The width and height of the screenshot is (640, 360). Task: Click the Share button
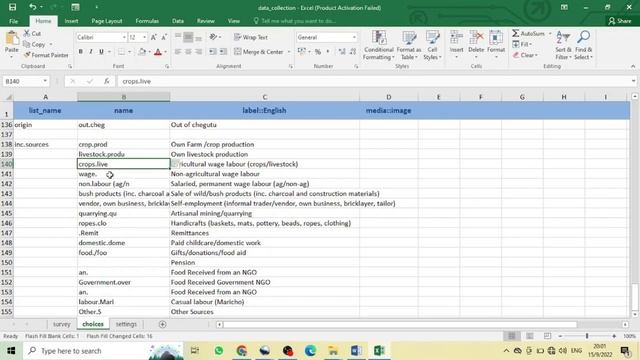coord(620,21)
